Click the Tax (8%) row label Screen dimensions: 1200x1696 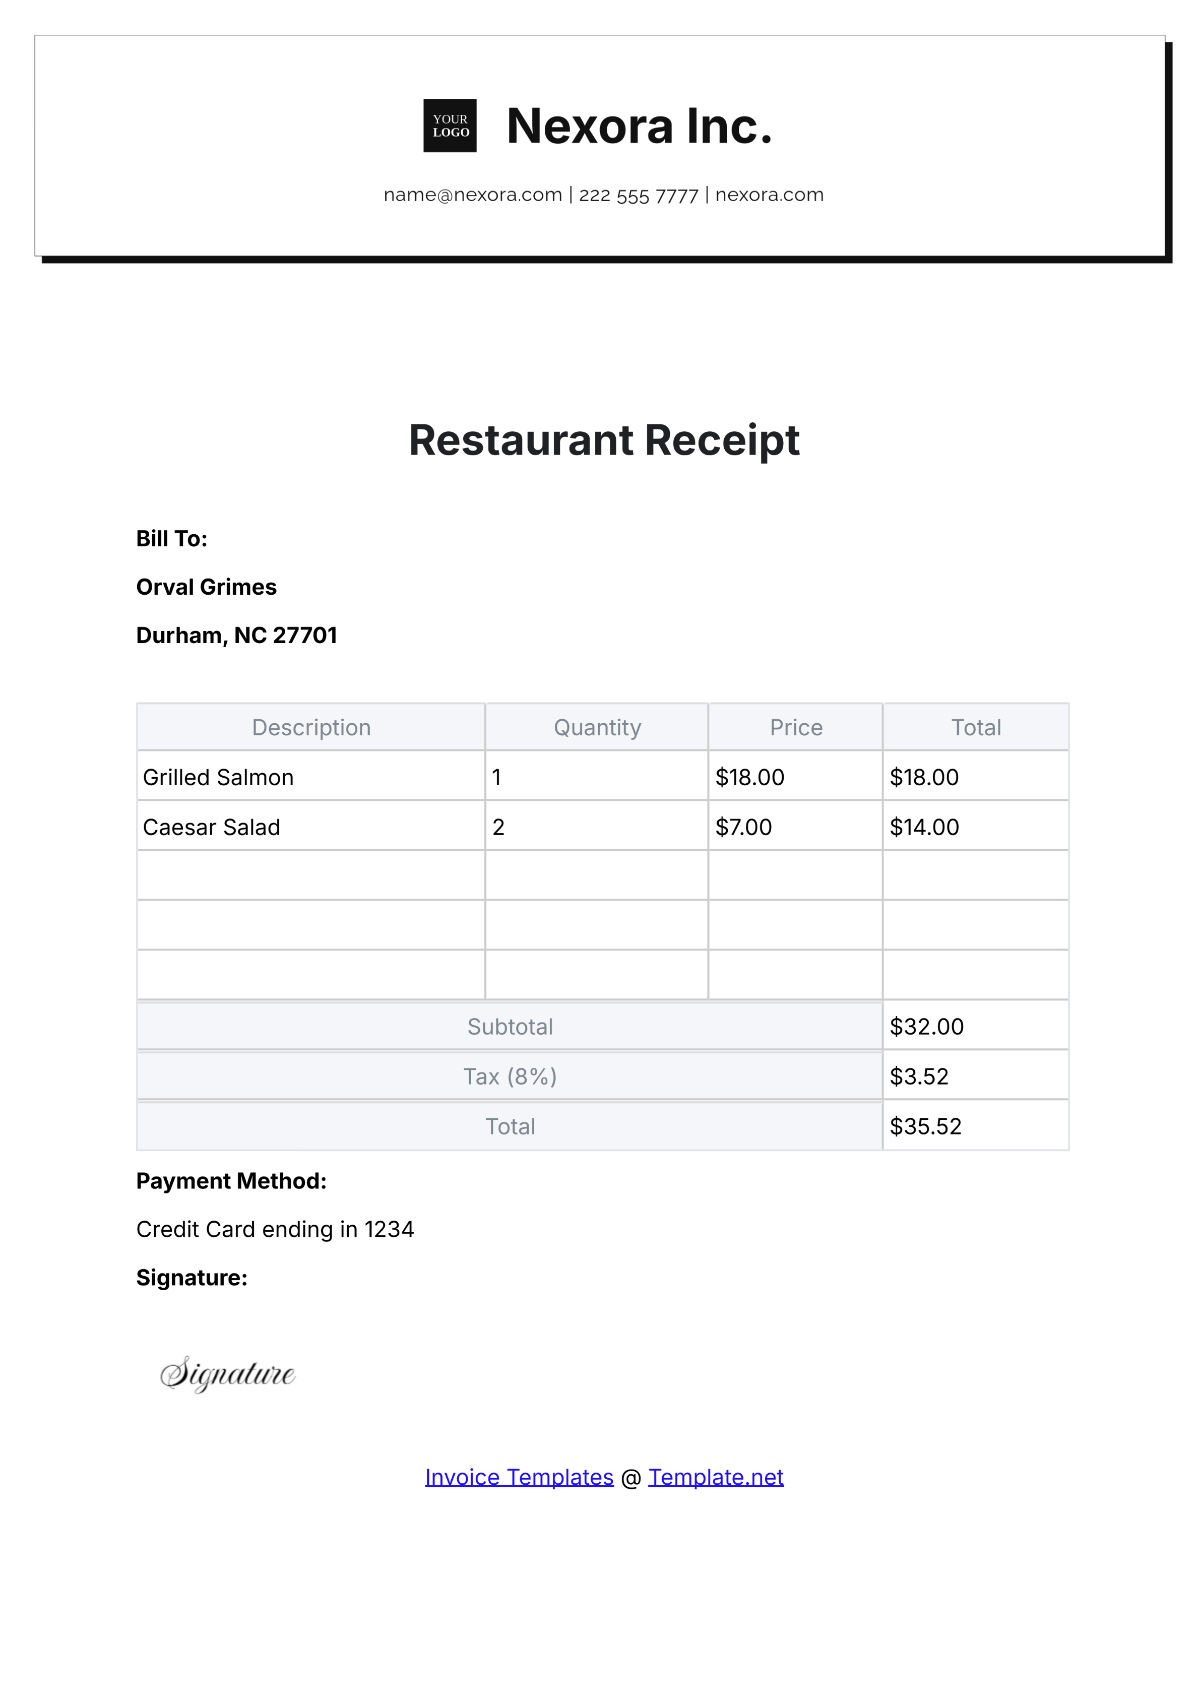coord(510,1076)
